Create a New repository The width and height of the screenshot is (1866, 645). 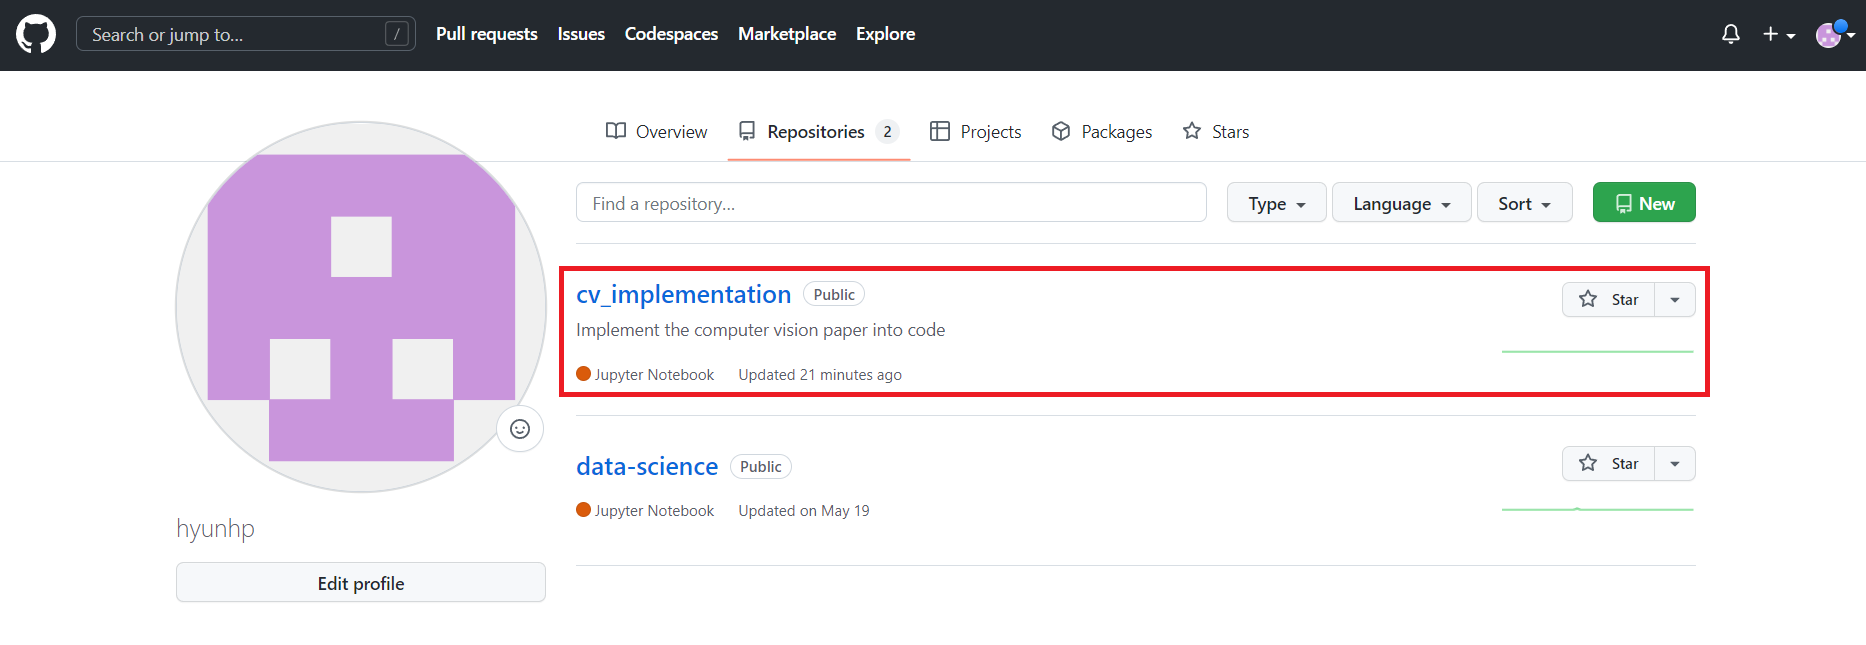coord(1644,203)
